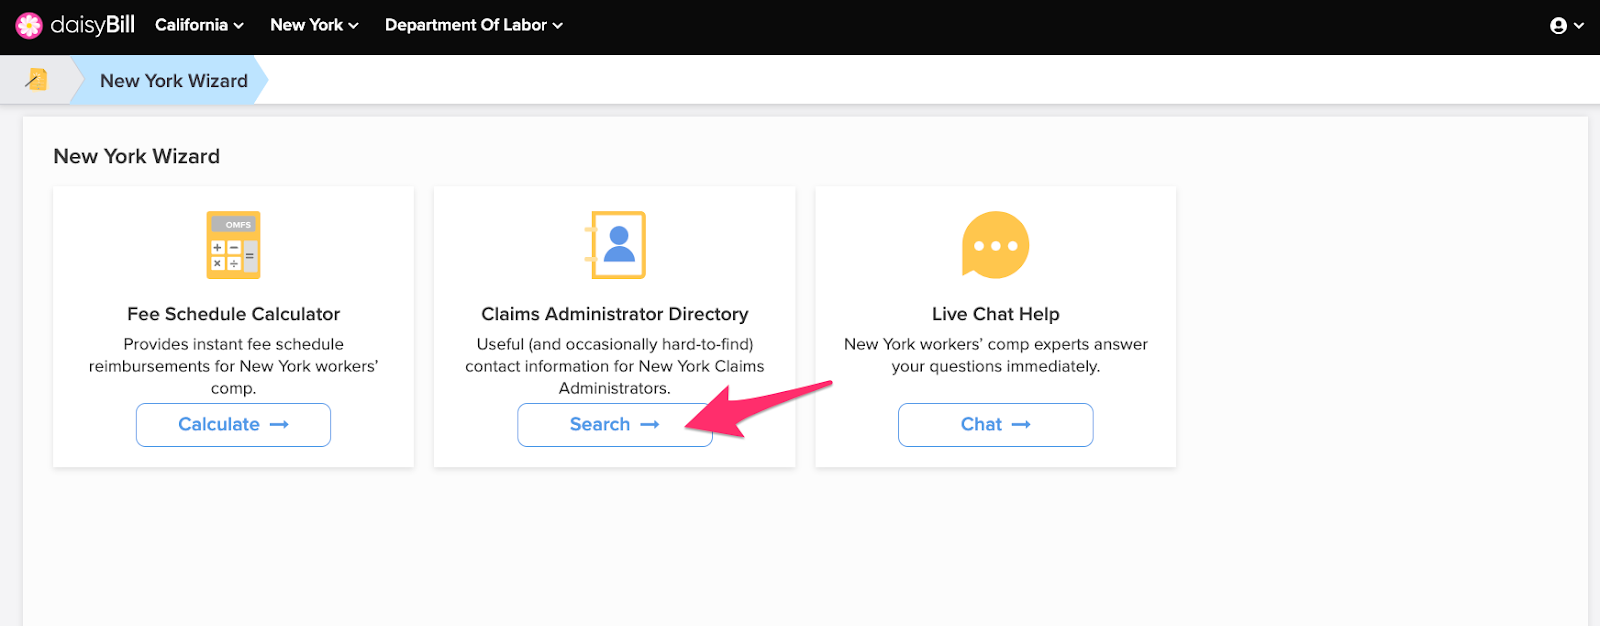This screenshot has width=1600, height=626.
Task: Click the Calculate button
Action: pos(233,425)
